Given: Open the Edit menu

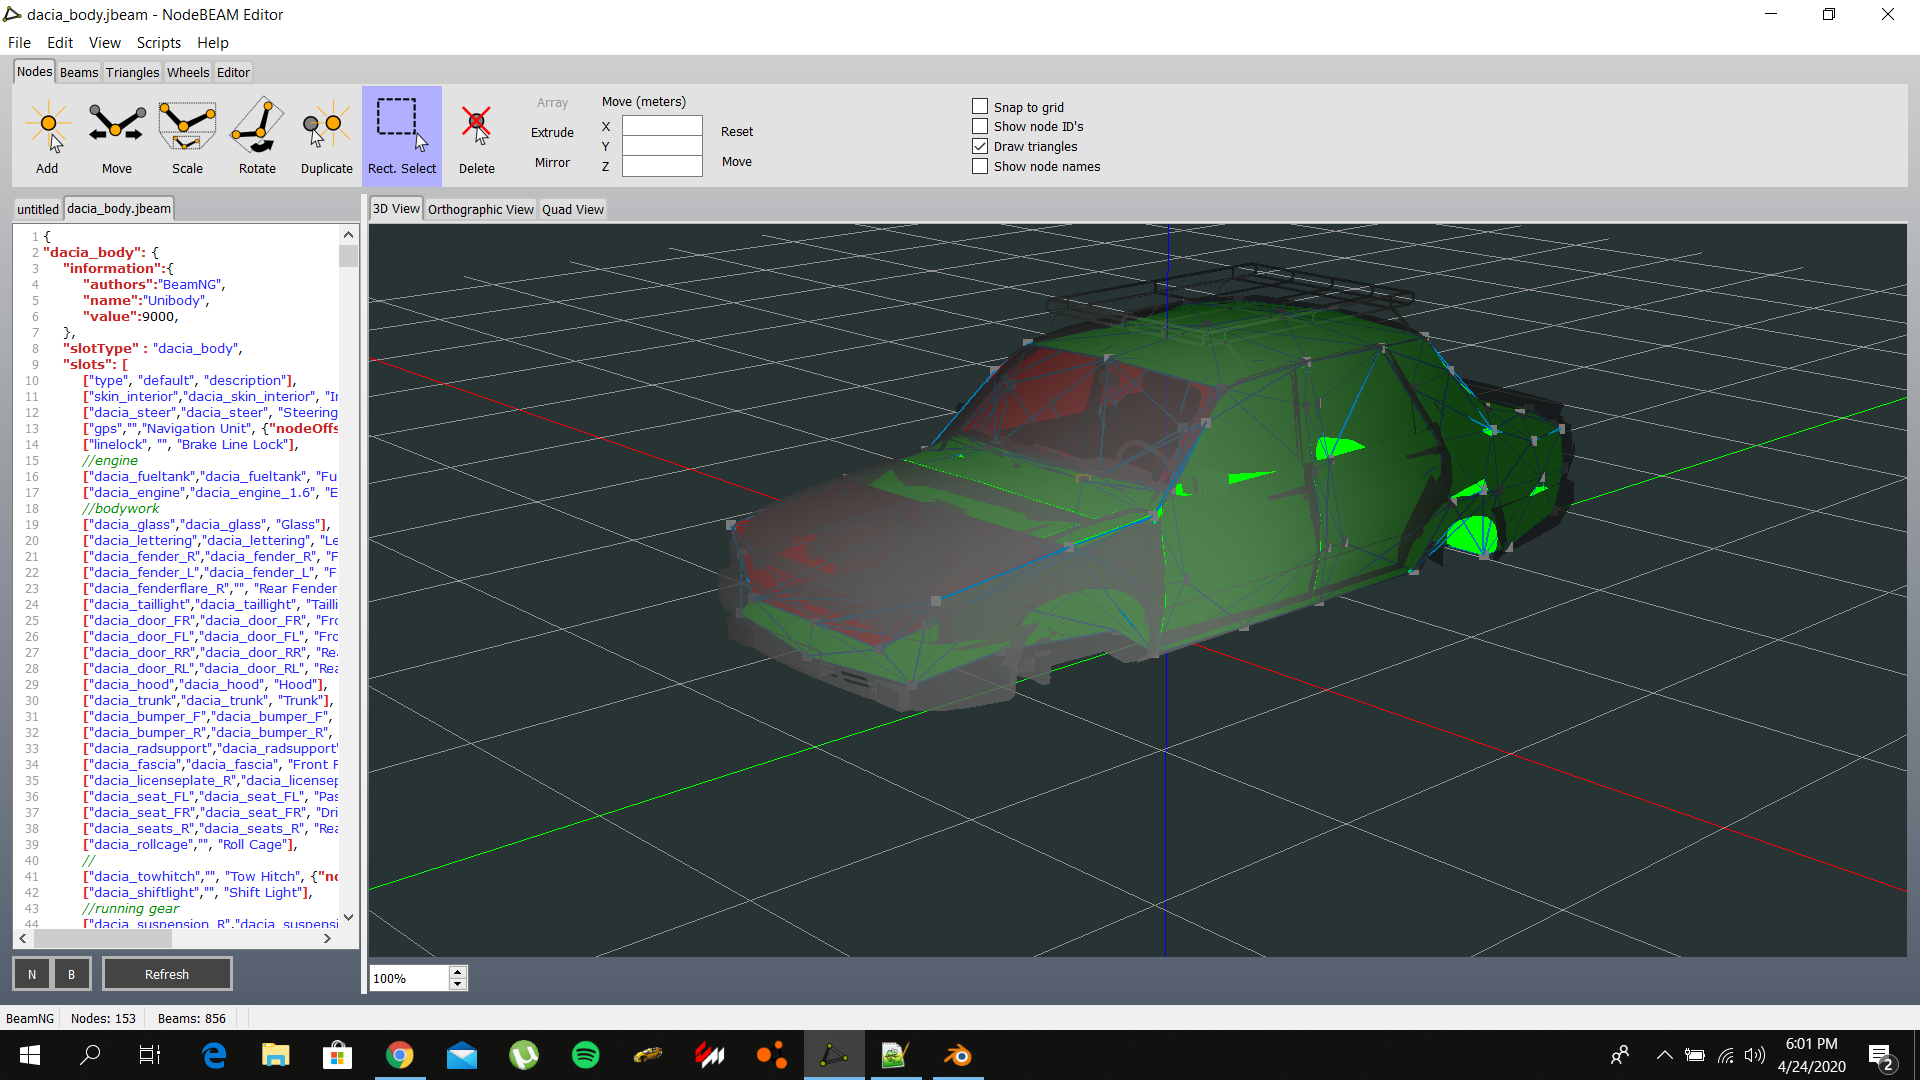Looking at the screenshot, I should [x=60, y=42].
